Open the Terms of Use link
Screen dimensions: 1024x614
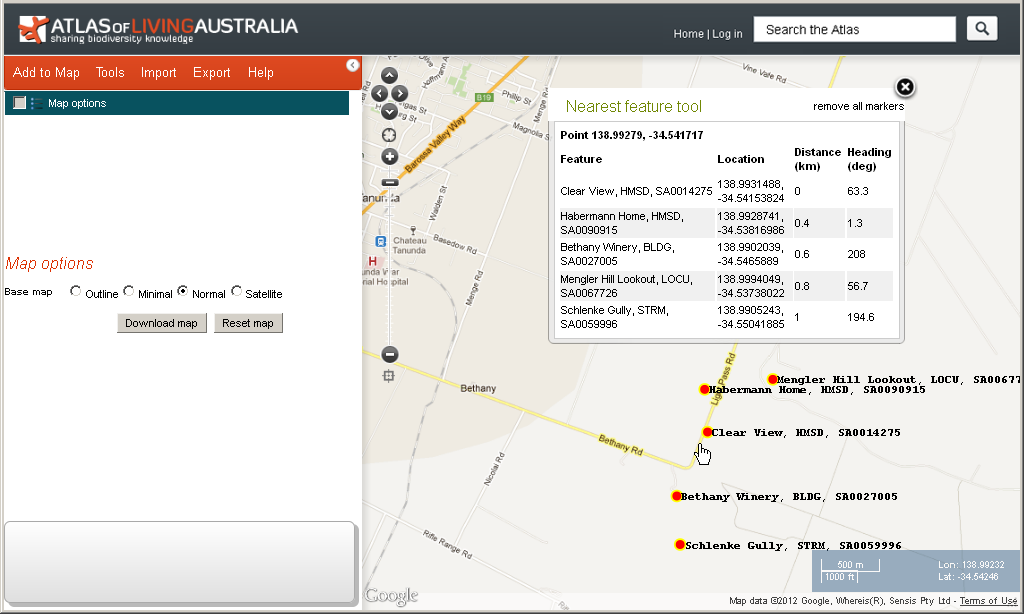[x=988, y=601]
